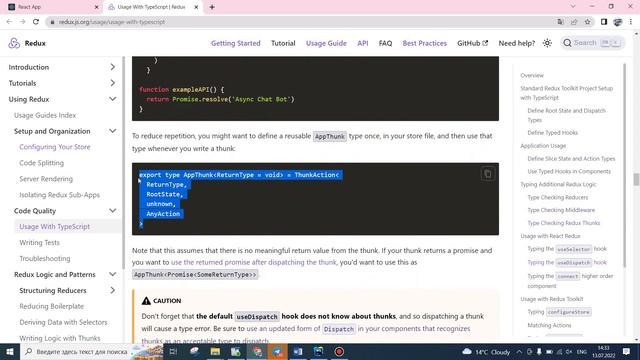The height and width of the screenshot is (360, 640).
Task: Open Microsoft Word from the taskbar
Action: click(x=298, y=352)
